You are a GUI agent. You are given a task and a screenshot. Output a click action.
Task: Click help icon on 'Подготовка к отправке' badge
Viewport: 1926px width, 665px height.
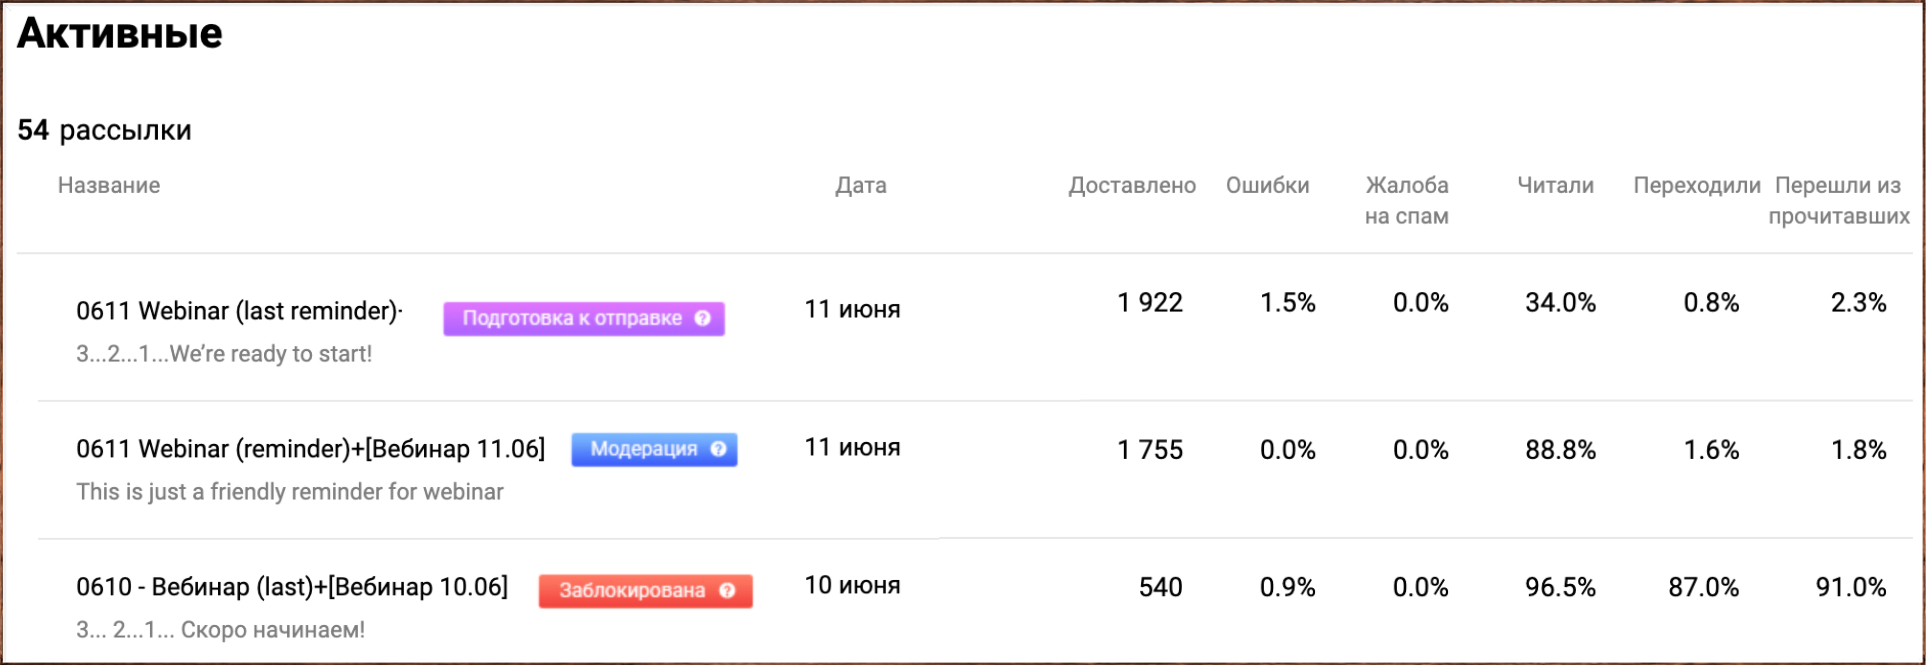[703, 318]
